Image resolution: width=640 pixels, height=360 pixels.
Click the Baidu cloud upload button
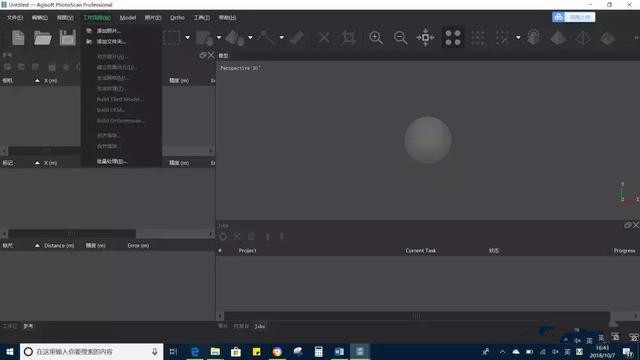[573, 17]
